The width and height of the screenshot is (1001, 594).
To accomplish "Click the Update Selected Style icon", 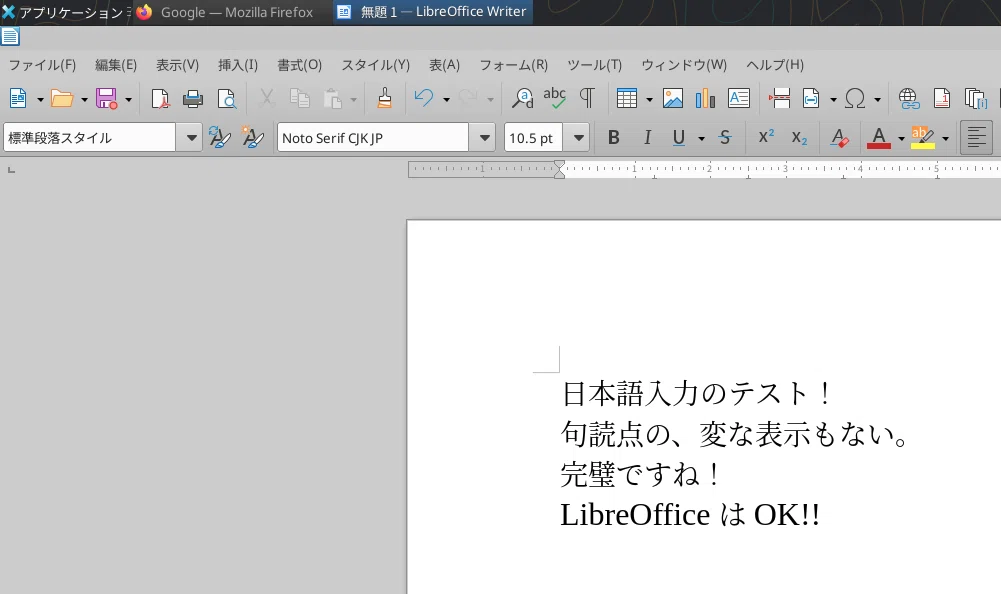I will [220, 137].
